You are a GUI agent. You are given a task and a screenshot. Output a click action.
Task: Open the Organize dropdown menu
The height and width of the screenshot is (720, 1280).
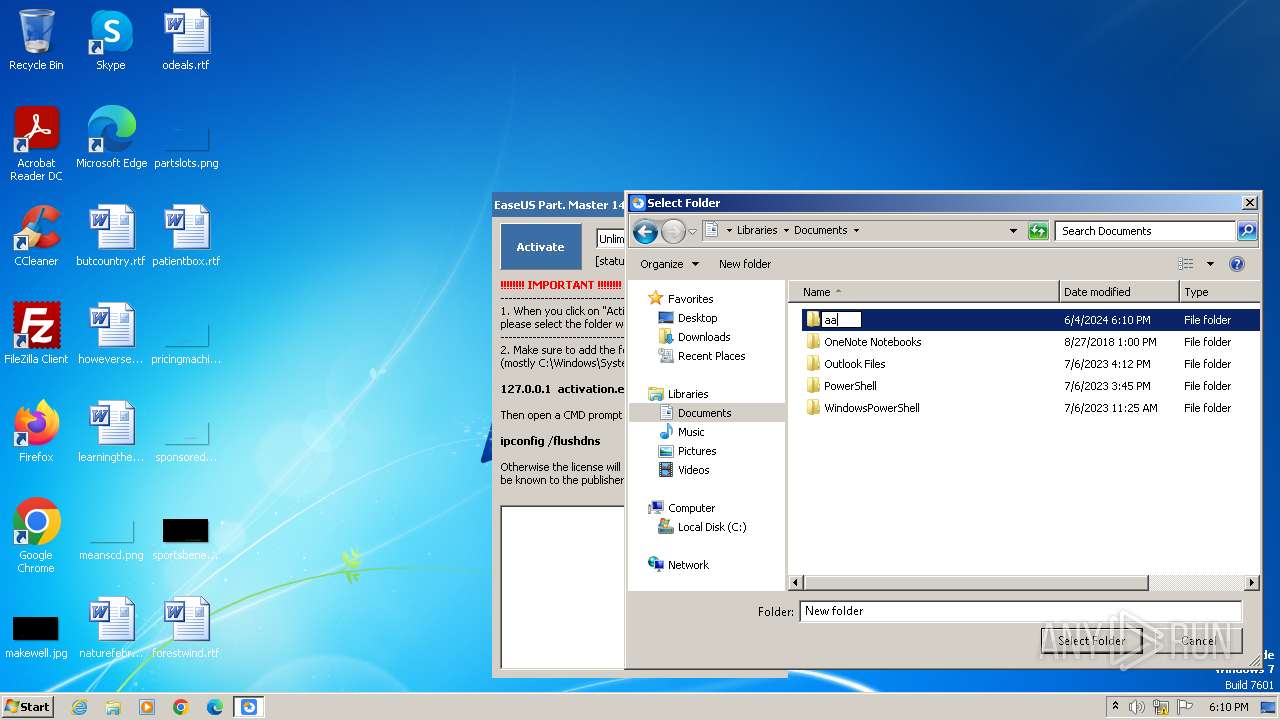pos(669,264)
